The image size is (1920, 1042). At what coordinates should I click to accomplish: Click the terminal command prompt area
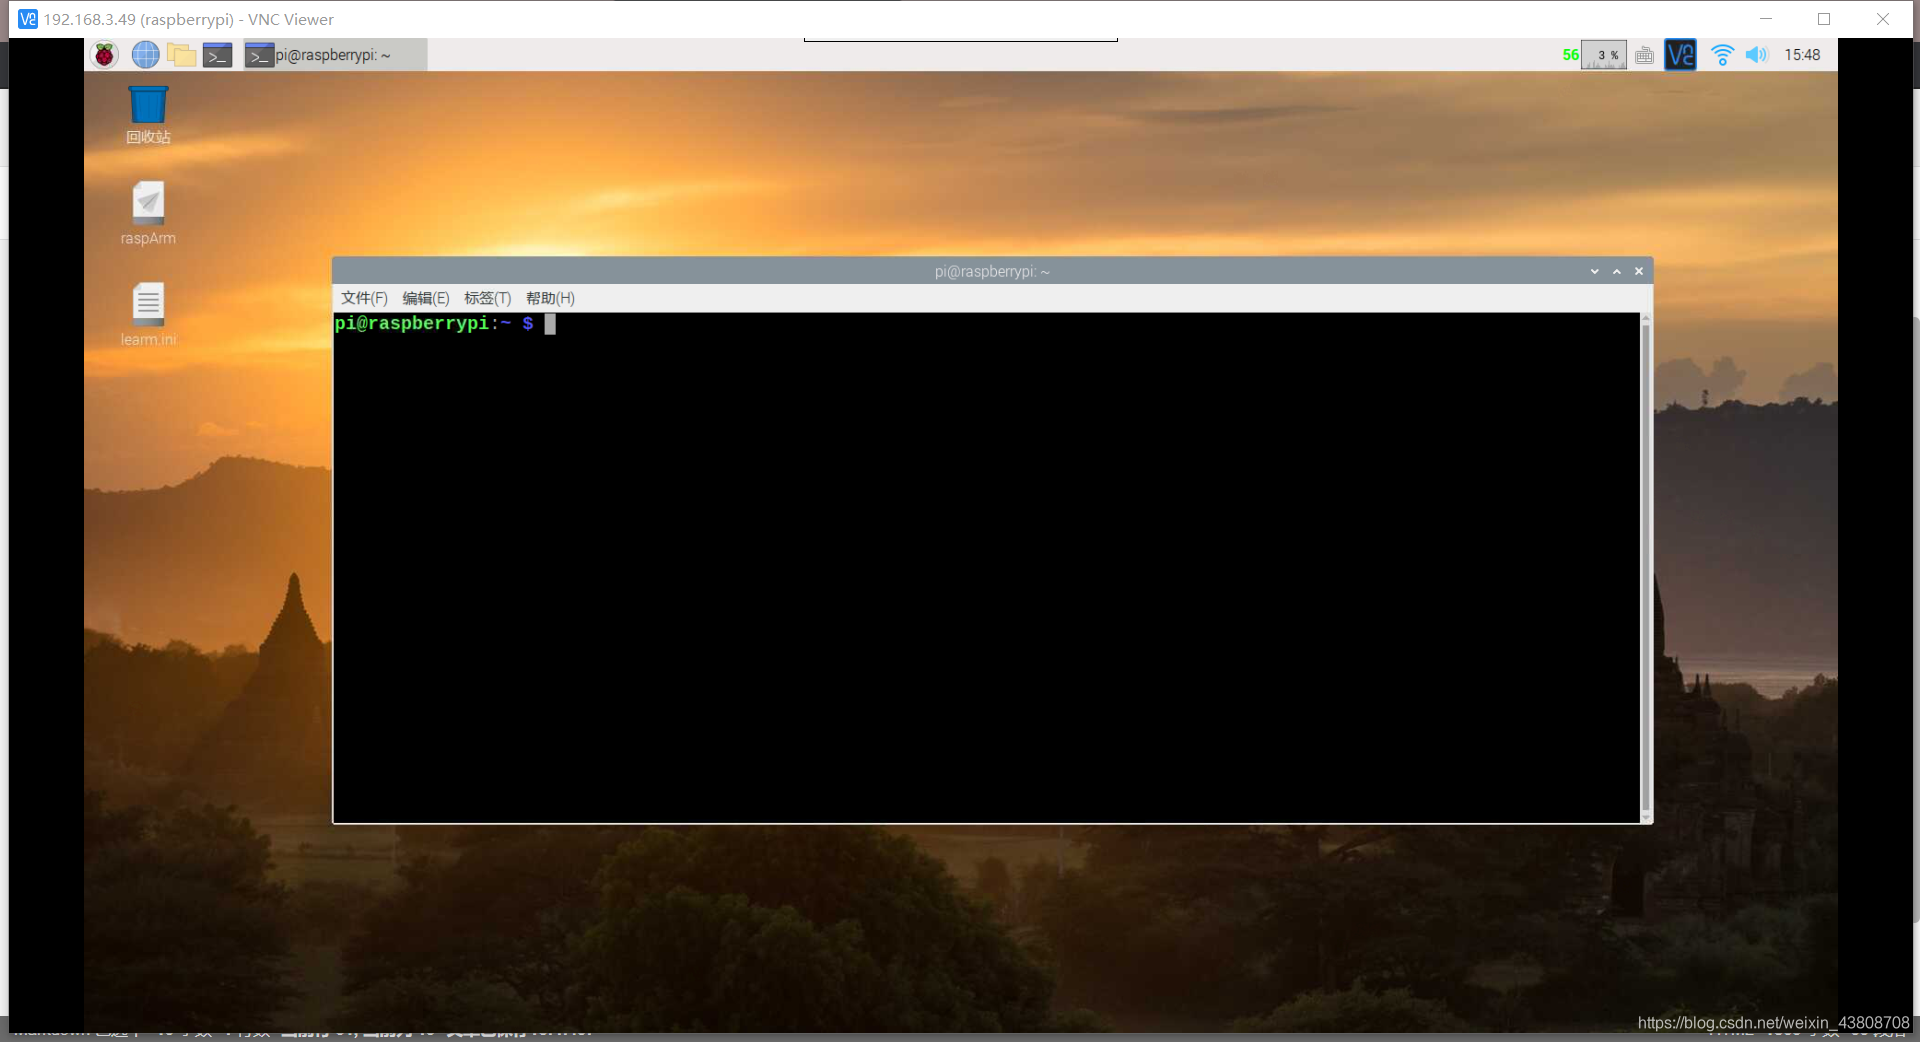986,567
